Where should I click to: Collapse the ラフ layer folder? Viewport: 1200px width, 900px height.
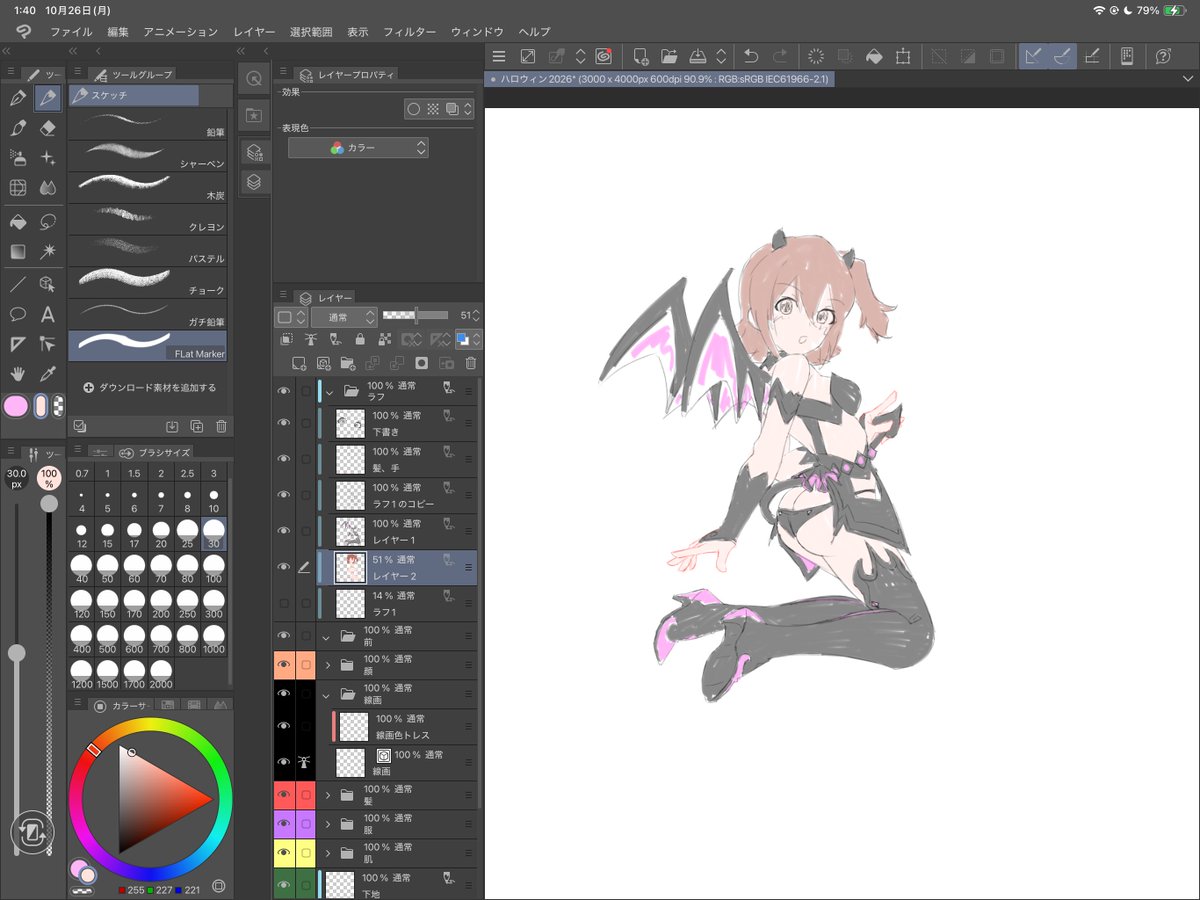(328, 391)
